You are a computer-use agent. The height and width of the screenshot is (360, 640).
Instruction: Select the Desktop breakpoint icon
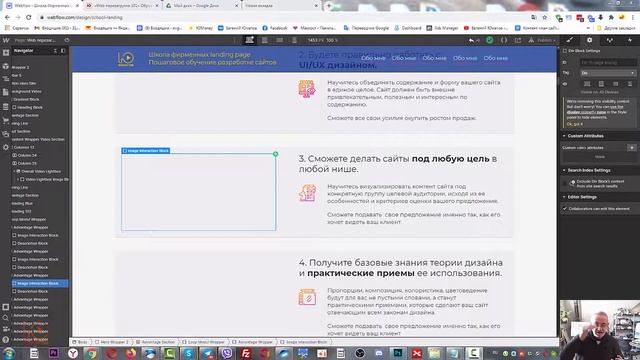[x=249, y=40]
